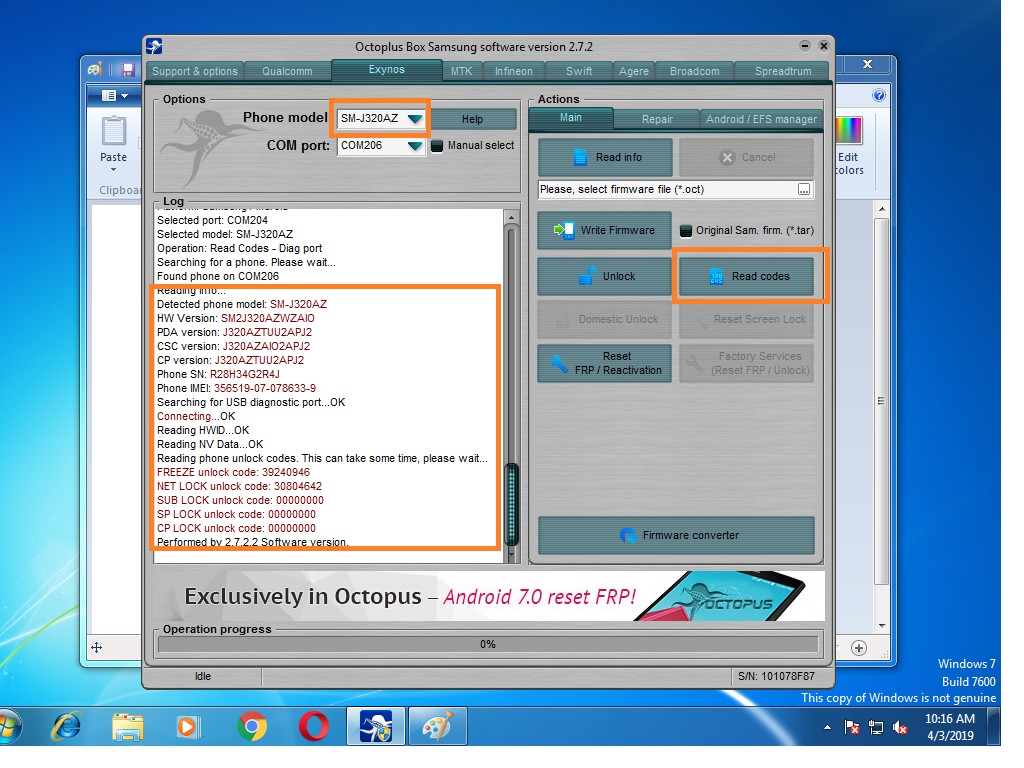
Task: Open Action Center flag in tray
Action: pos(852,727)
